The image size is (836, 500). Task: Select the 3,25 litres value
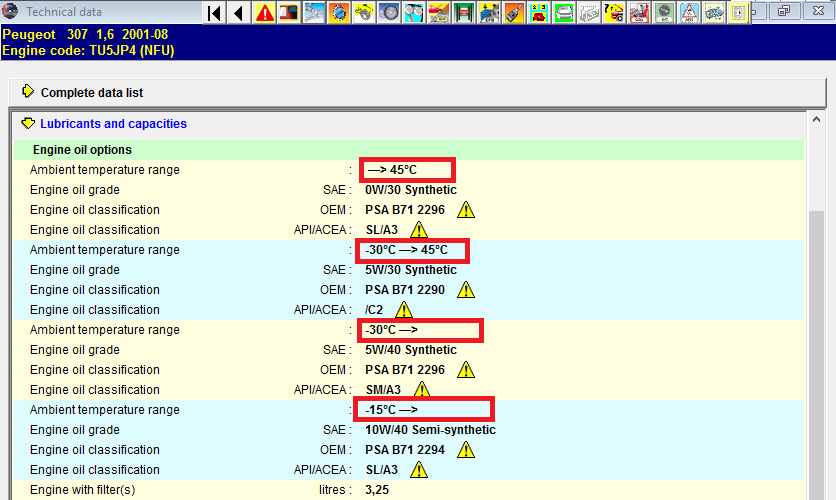click(377, 489)
